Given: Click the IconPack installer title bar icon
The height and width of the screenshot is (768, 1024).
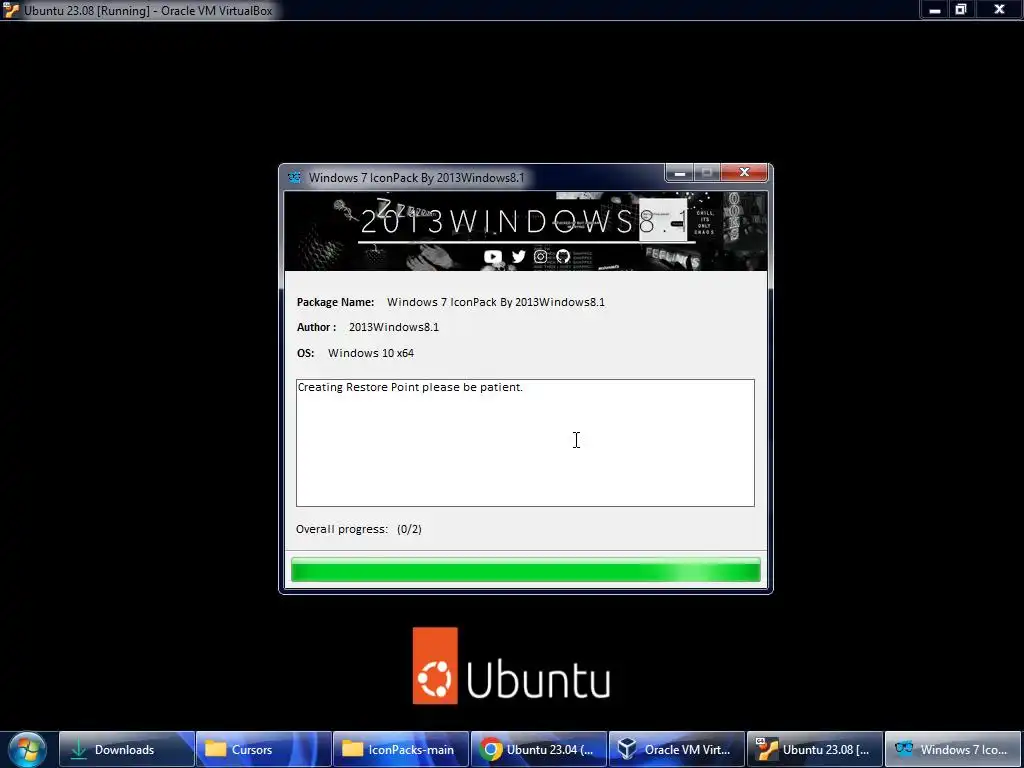Looking at the screenshot, I should click(295, 177).
